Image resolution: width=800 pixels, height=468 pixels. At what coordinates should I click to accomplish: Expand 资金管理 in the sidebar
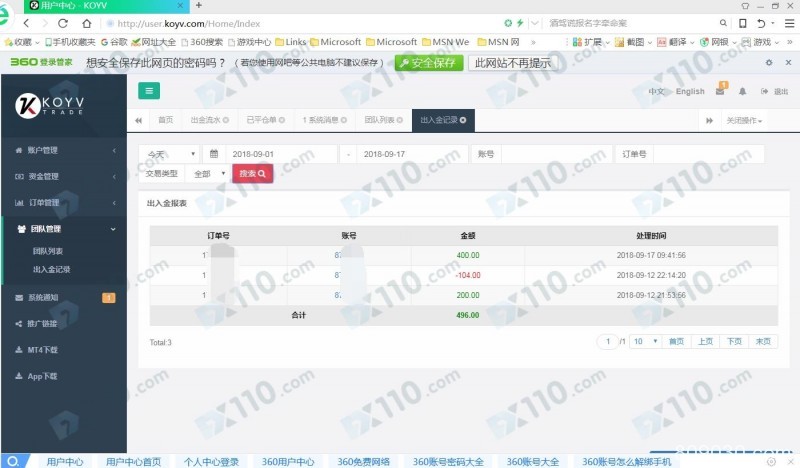pos(64,176)
